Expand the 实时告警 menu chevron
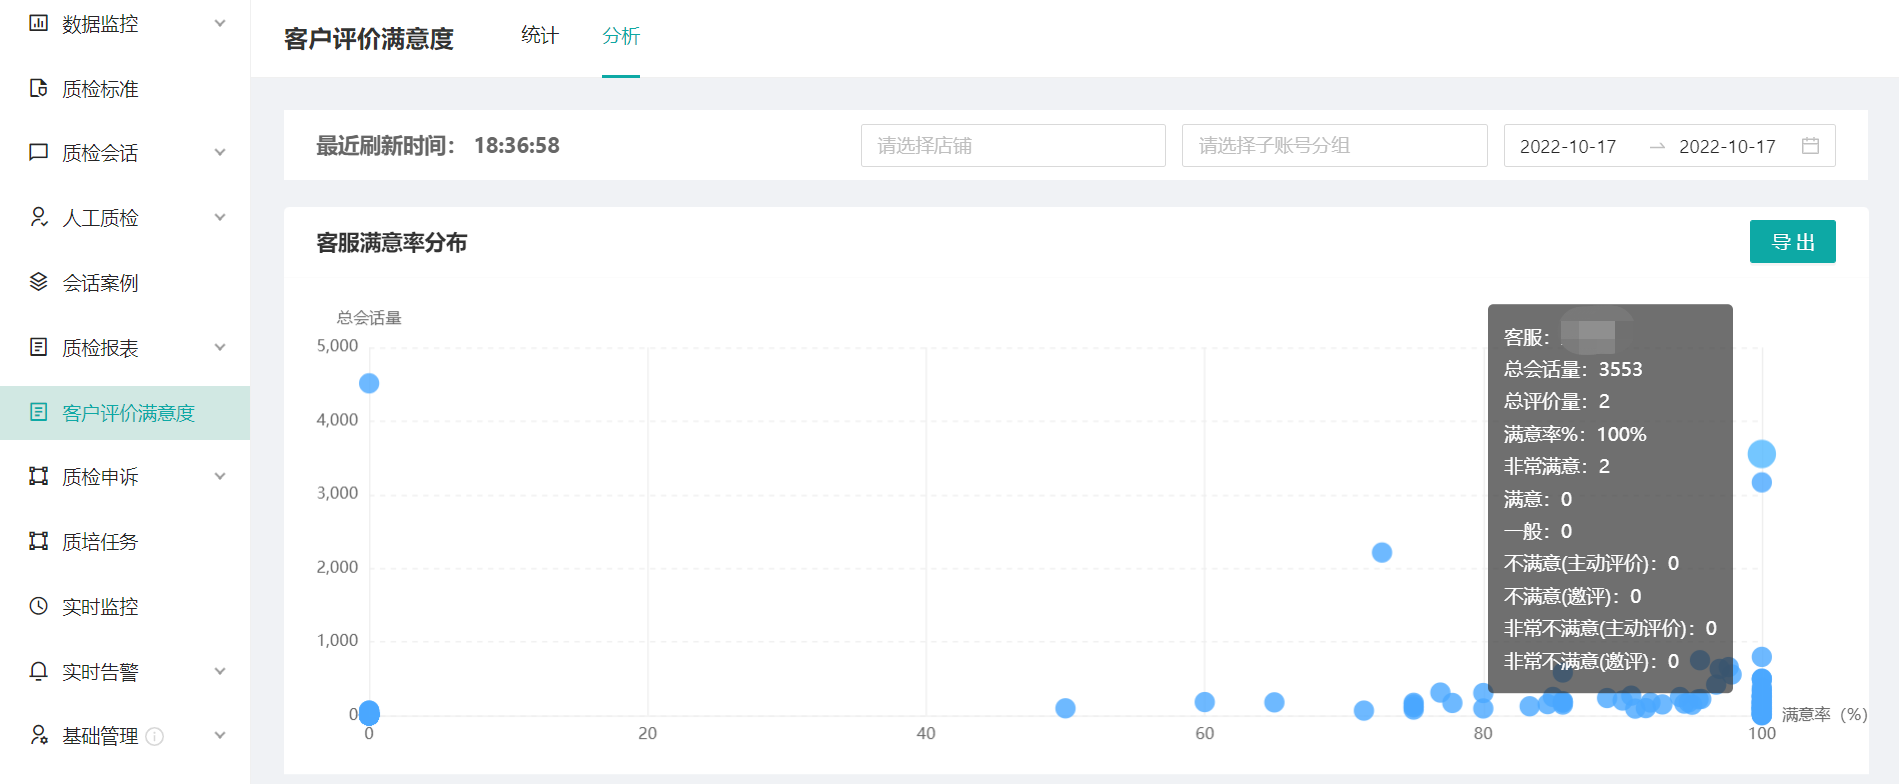The image size is (1899, 784). pos(220,671)
